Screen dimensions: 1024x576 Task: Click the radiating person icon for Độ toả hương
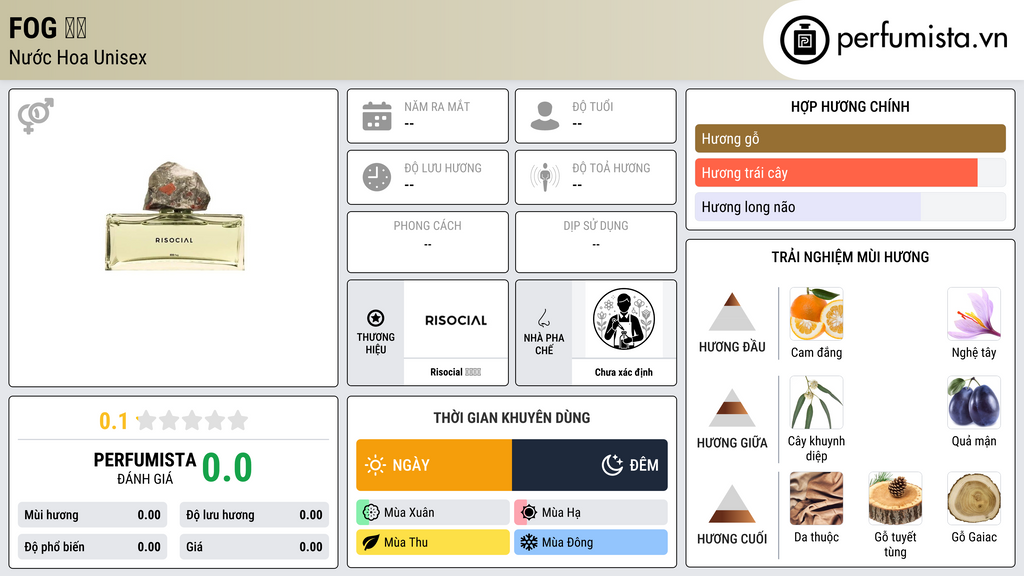545,177
